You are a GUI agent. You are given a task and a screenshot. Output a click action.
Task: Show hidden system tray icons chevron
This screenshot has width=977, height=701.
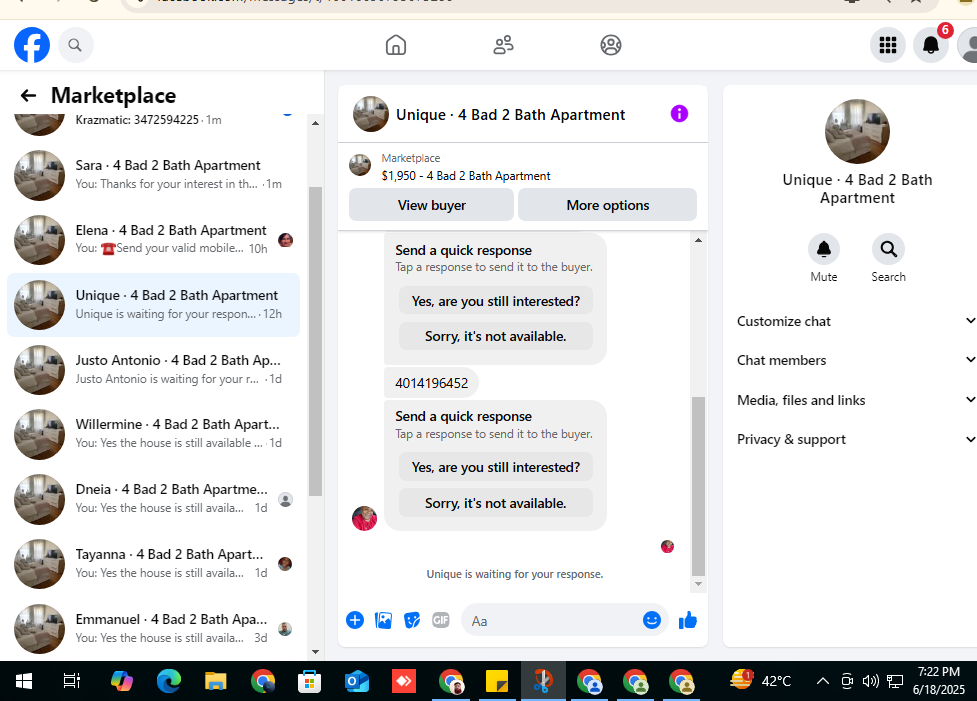822,681
